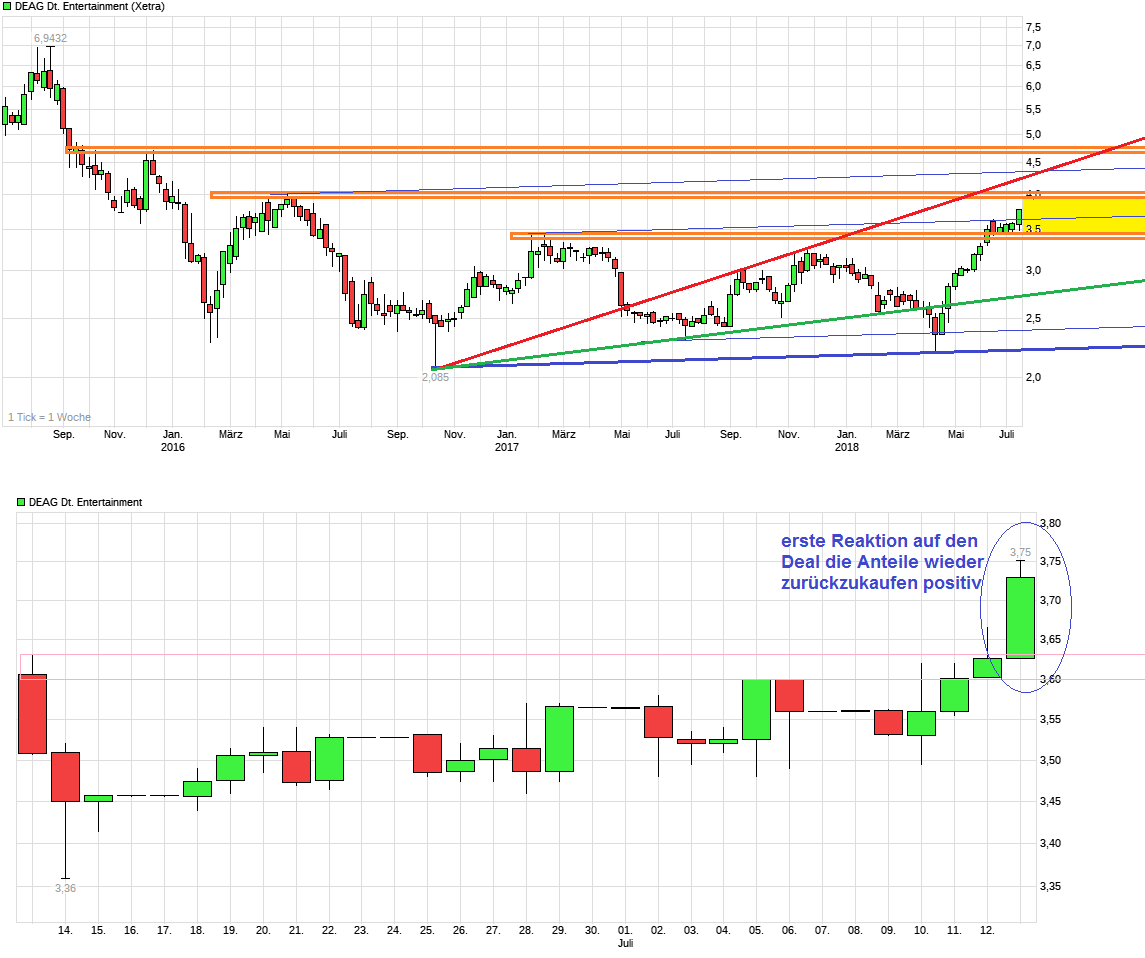Click the annotation text about the Deal reaction
This screenshot has height=958, width=1145.
[x=880, y=560]
